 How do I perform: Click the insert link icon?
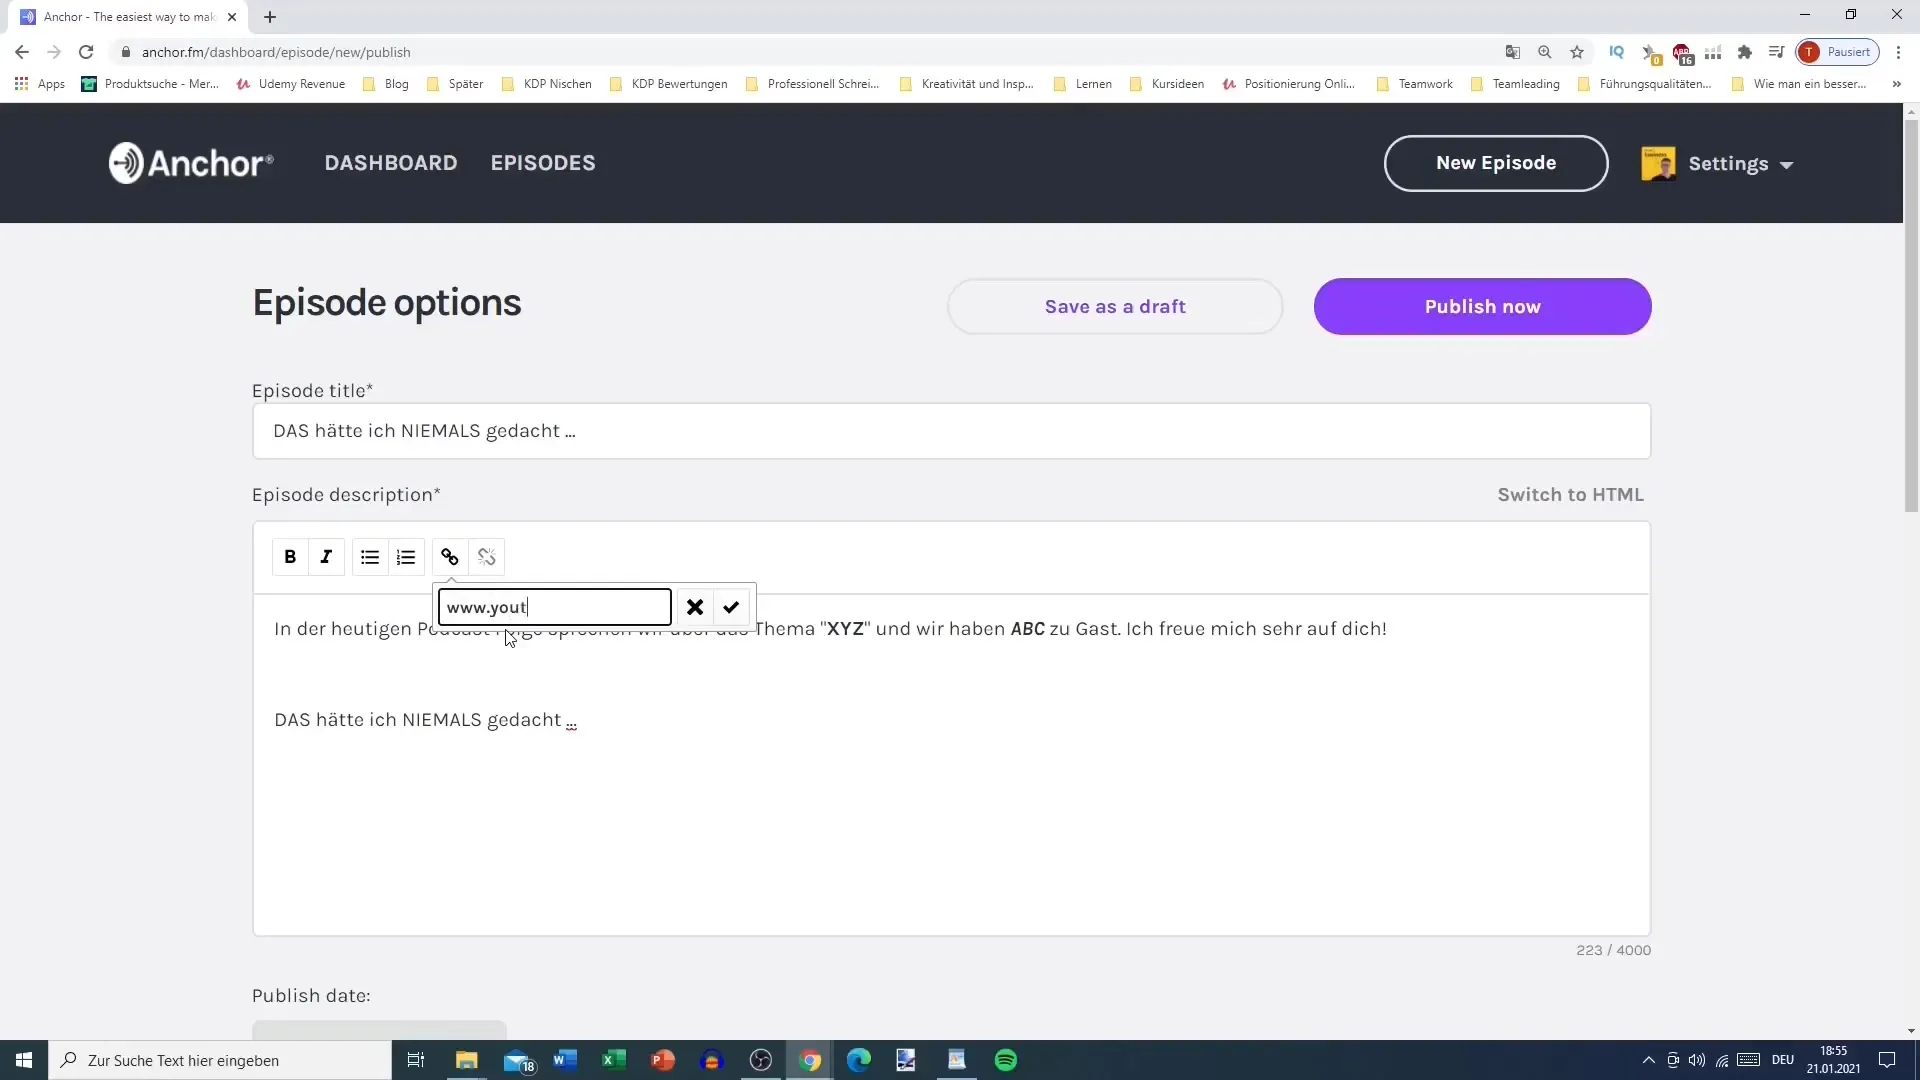[450, 556]
